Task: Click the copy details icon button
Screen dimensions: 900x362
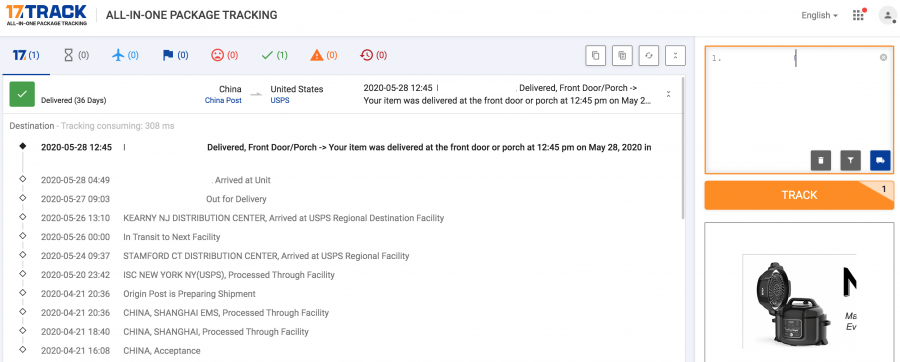Action: tap(622, 56)
